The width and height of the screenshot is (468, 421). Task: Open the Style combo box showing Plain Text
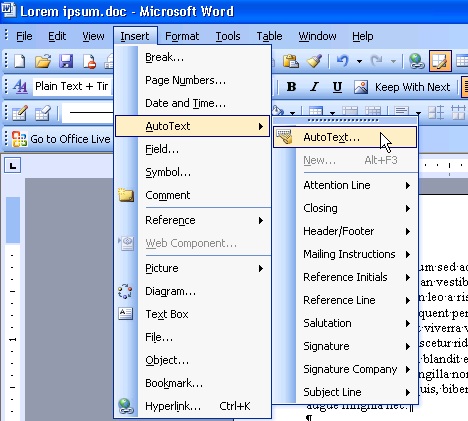72,87
